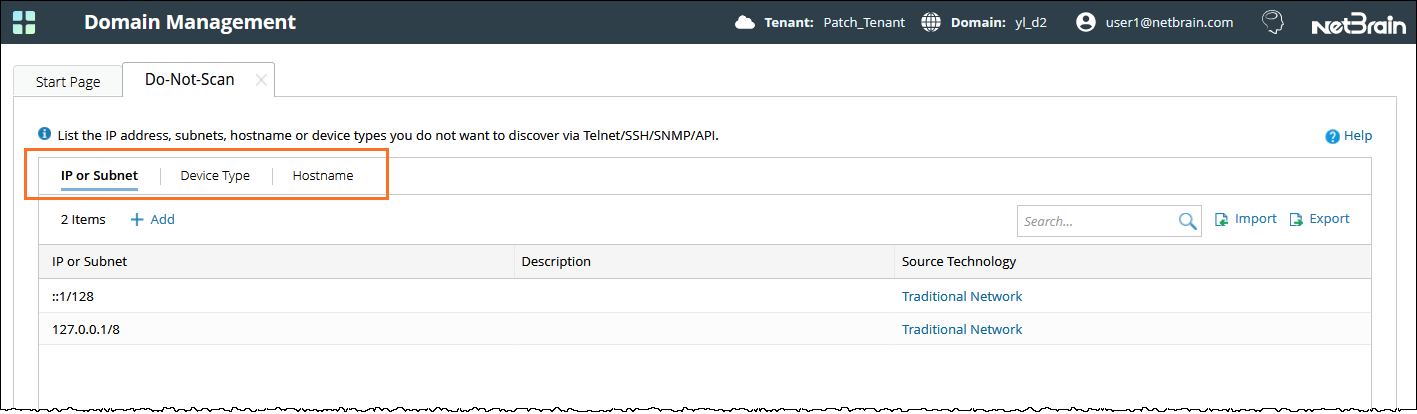Click the globe Domain icon

[931, 22]
